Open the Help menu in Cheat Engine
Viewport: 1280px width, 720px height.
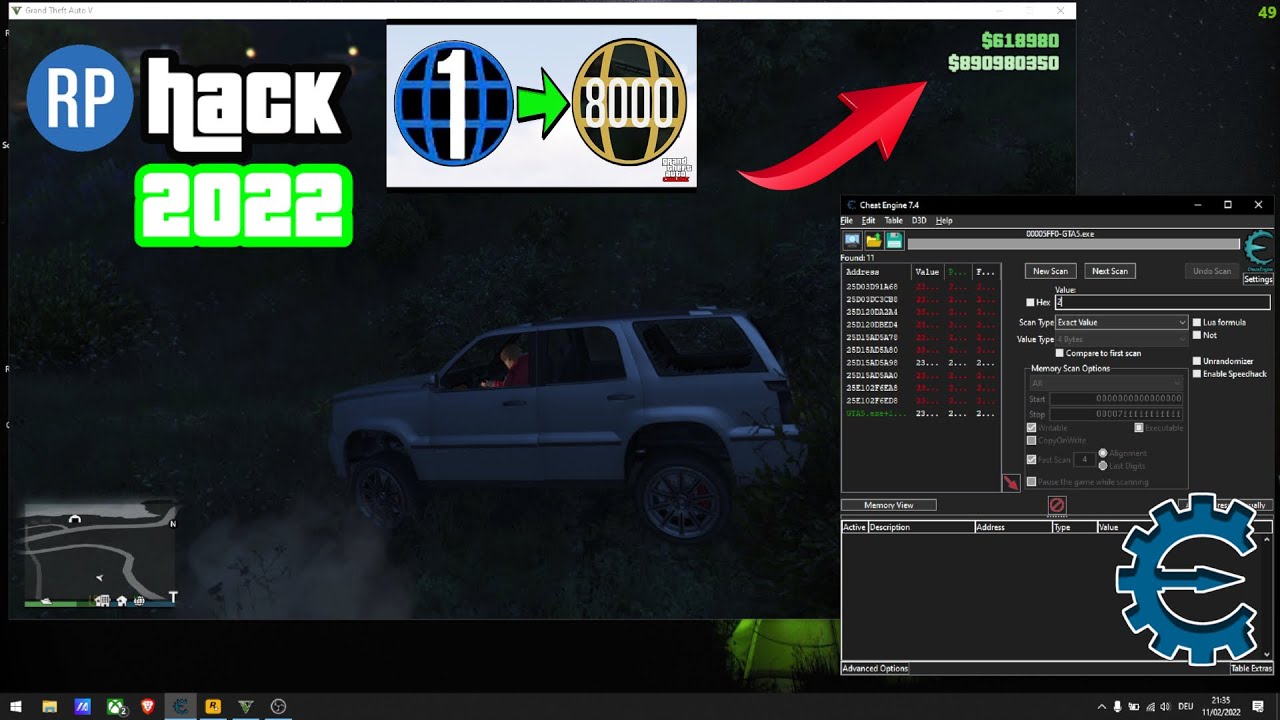(x=944, y=220)
